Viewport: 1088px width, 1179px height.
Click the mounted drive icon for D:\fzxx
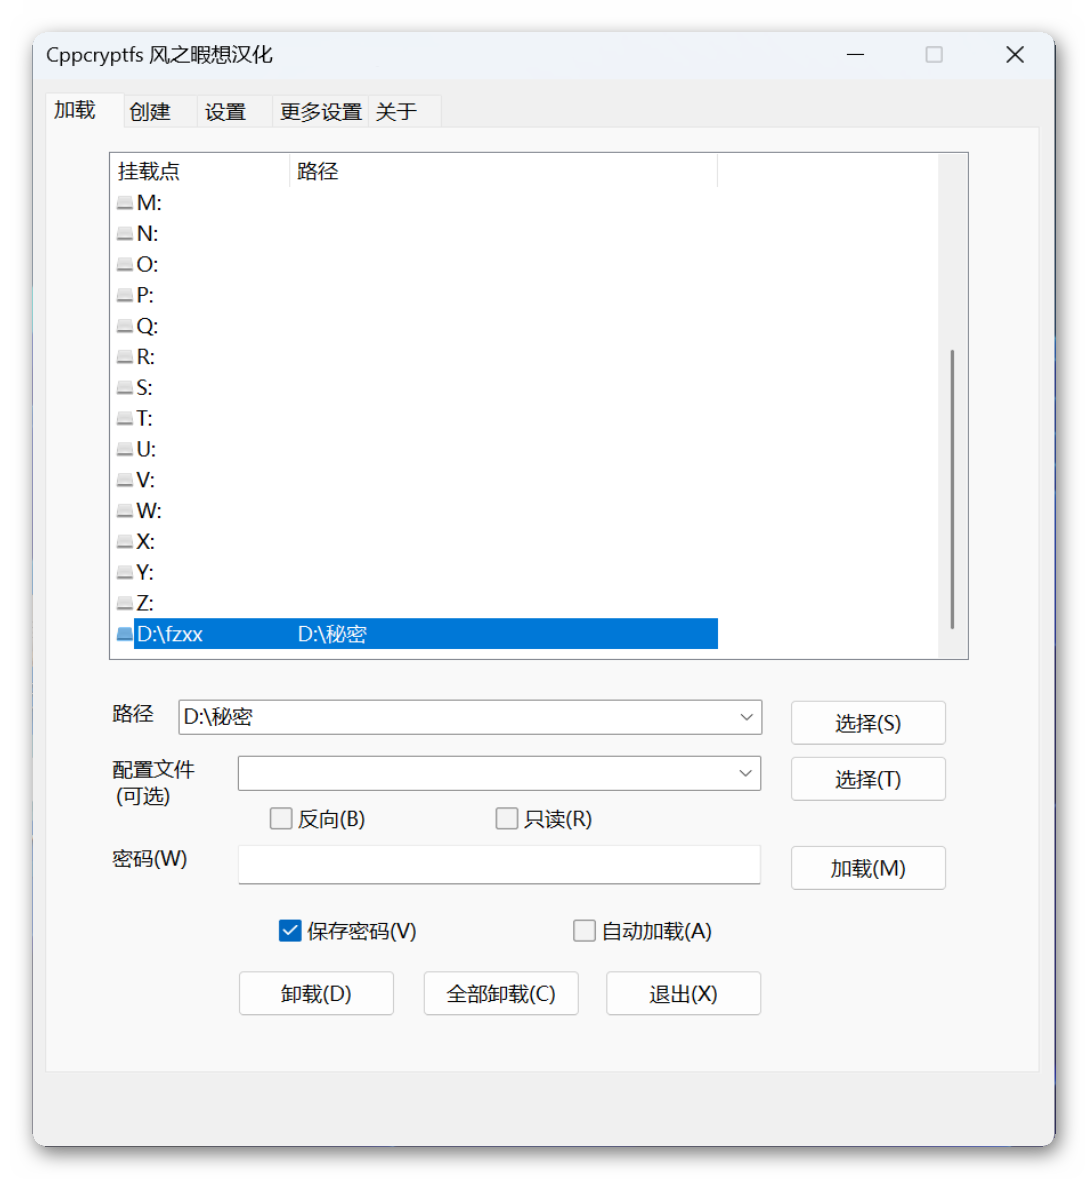tap(125, 635)
